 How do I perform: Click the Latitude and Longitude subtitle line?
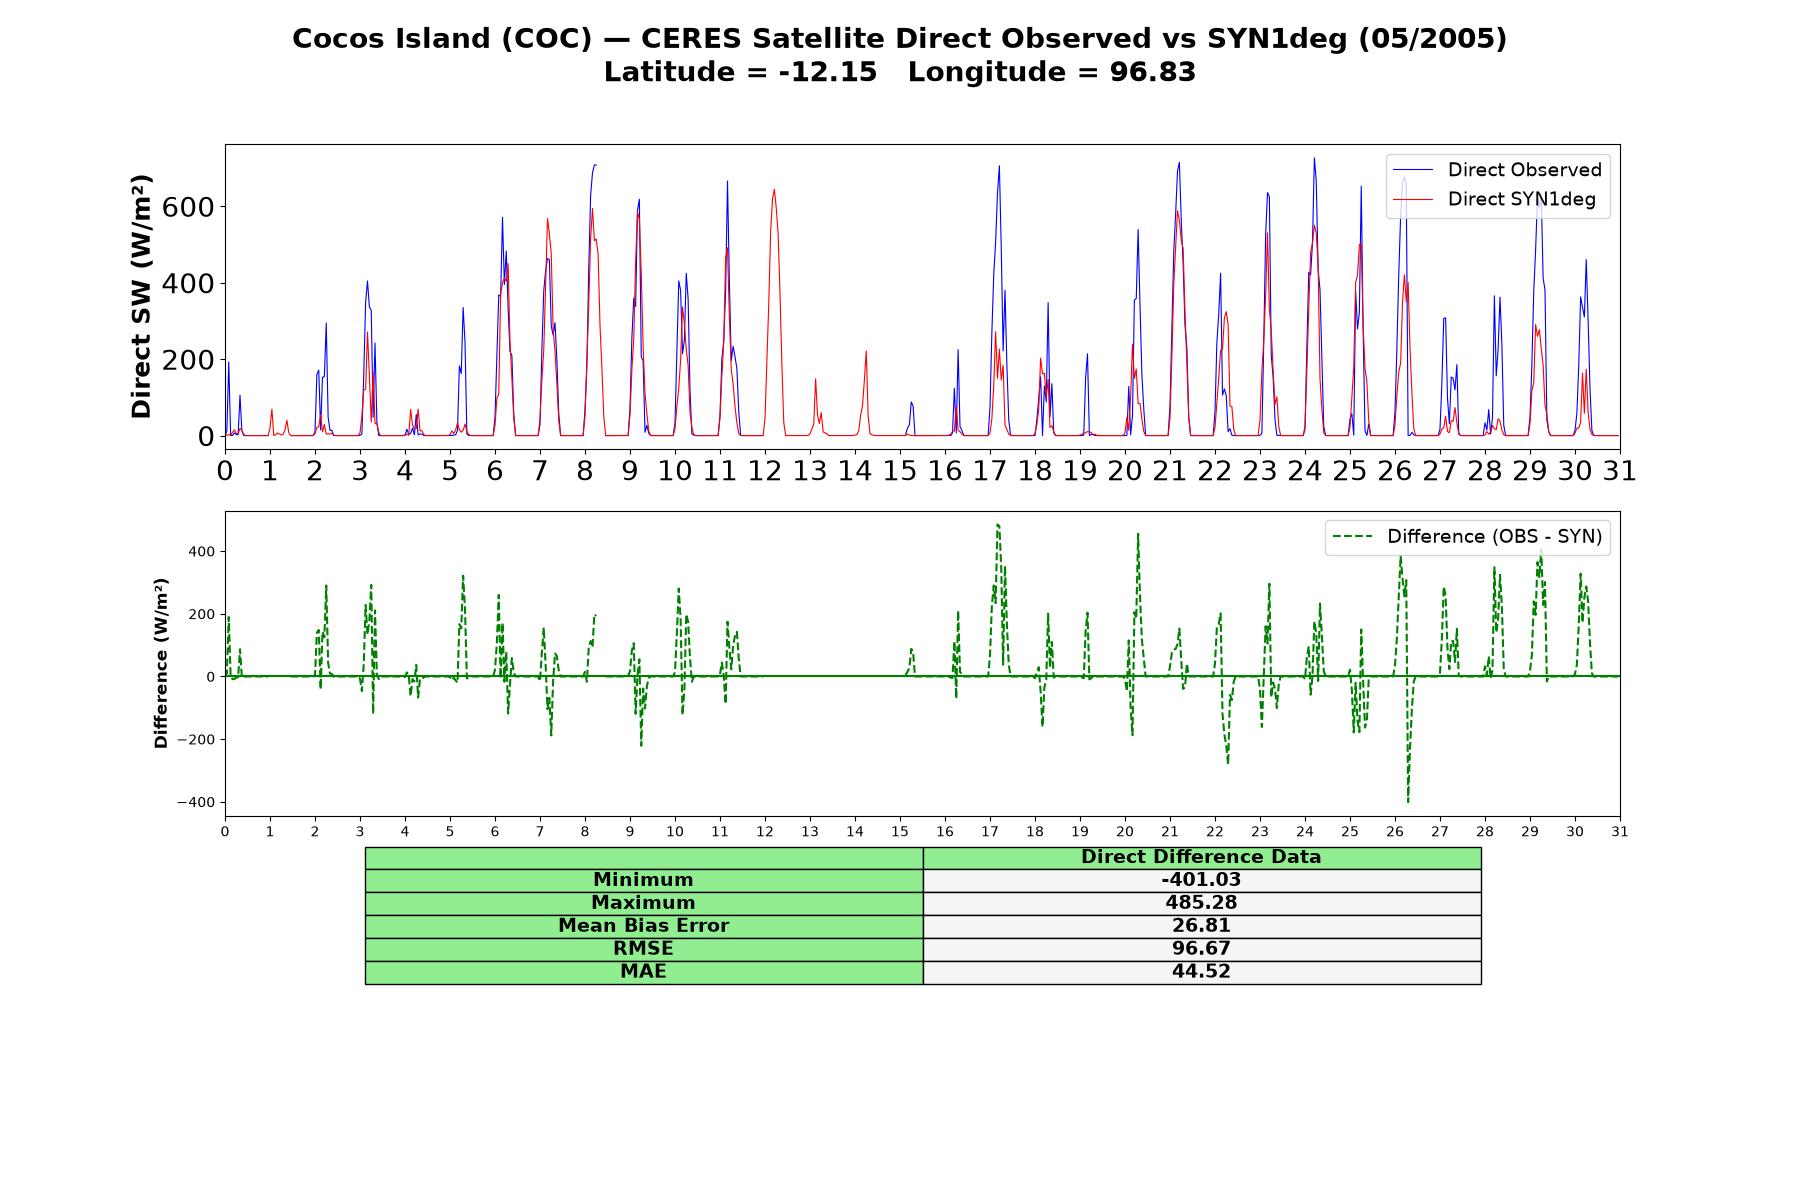coord(900,72)
